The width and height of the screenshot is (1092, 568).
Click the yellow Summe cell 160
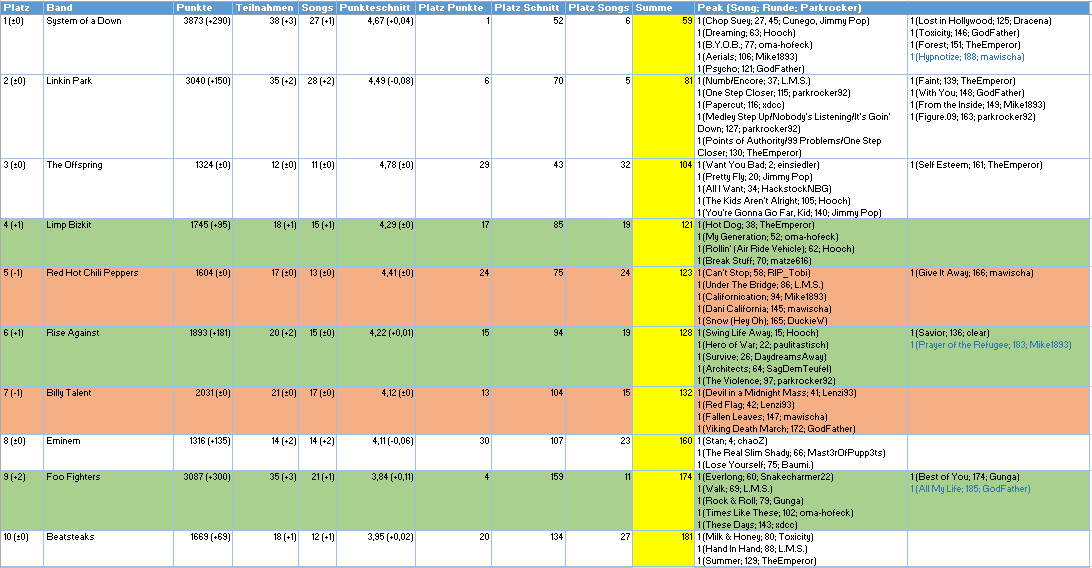(x=664, y=452)
